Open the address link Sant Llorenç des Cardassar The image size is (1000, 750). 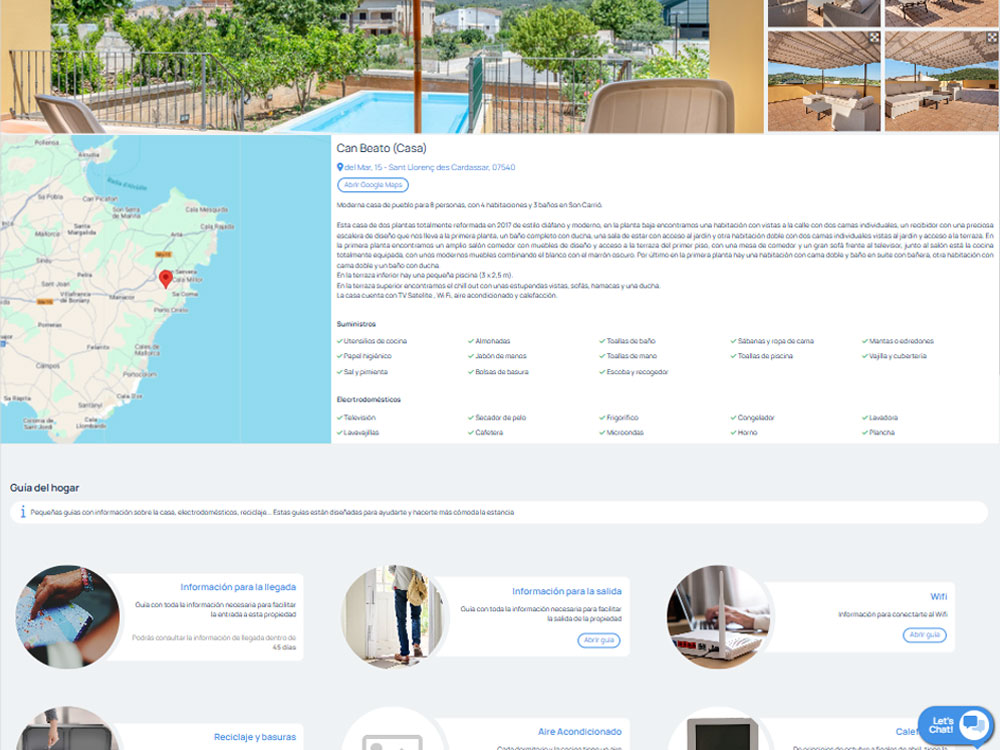click(x=430, y=167)
